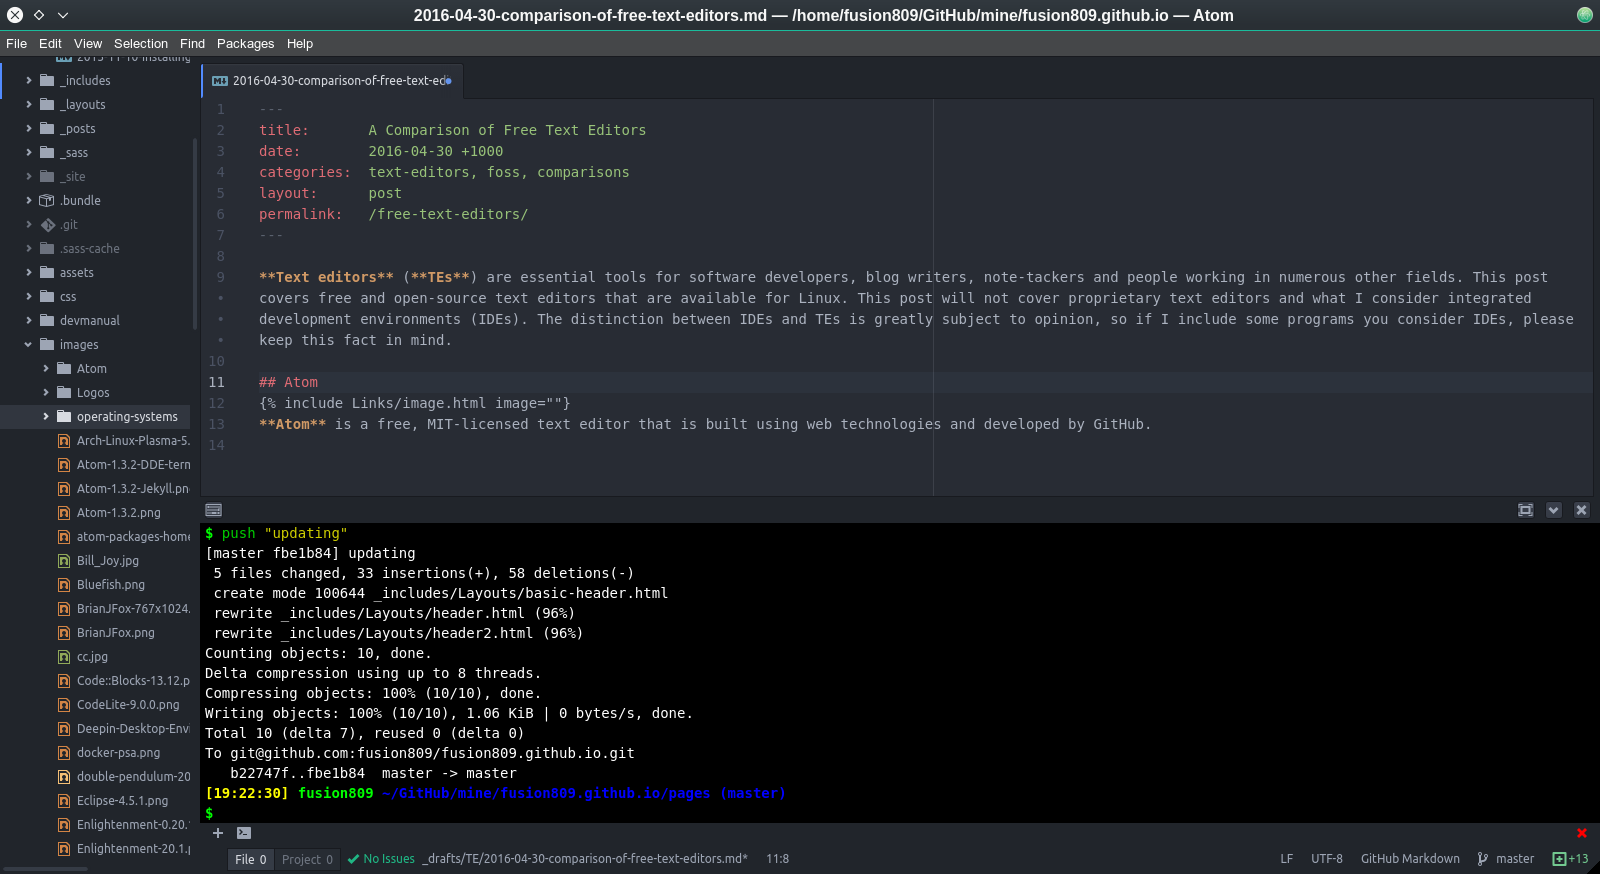Expand the operating-systems folder chevron
This screenshot has width=1600, height=874.
click(x=46, y=416)
